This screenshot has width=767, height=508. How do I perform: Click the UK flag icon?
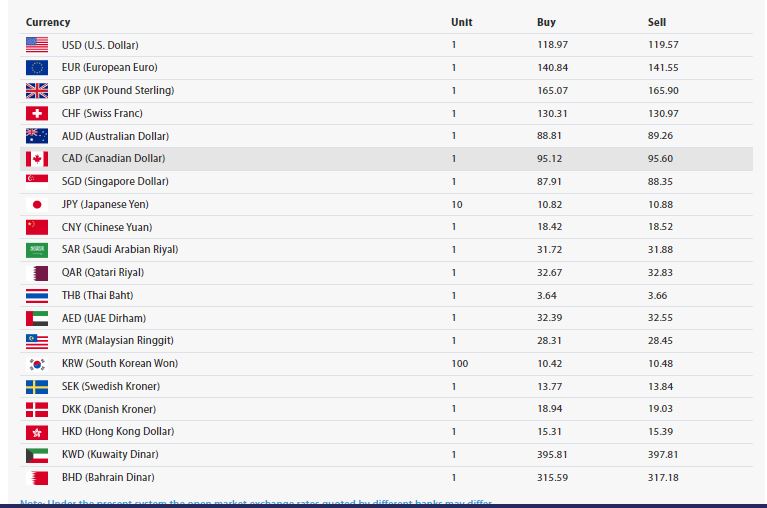click(x=37, y=91)
